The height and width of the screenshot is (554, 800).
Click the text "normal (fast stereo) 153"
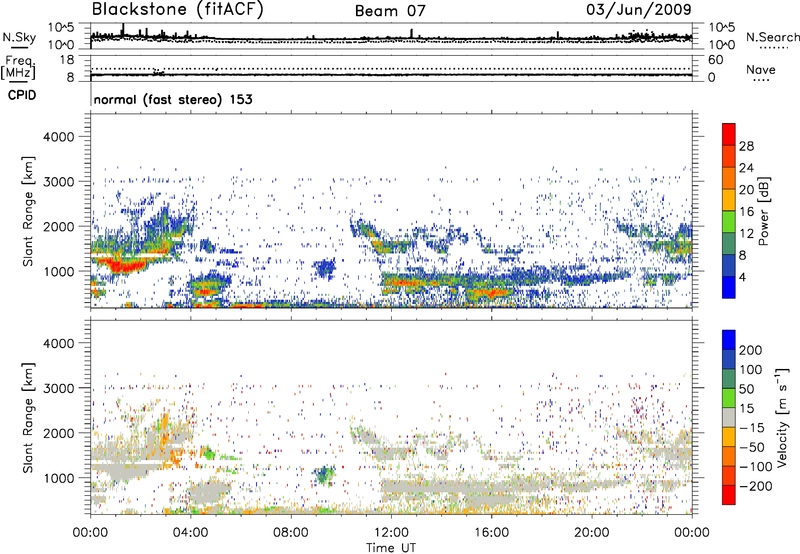(173, 99)
